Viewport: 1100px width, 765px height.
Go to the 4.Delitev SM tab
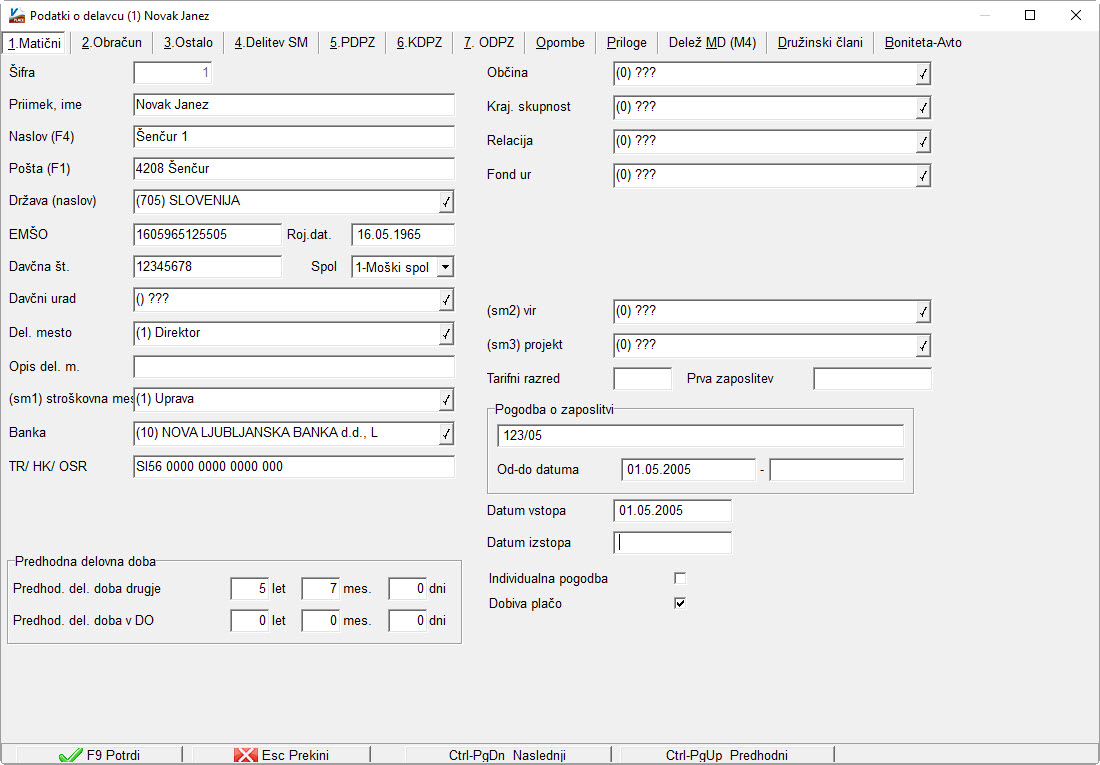point(271,43)
